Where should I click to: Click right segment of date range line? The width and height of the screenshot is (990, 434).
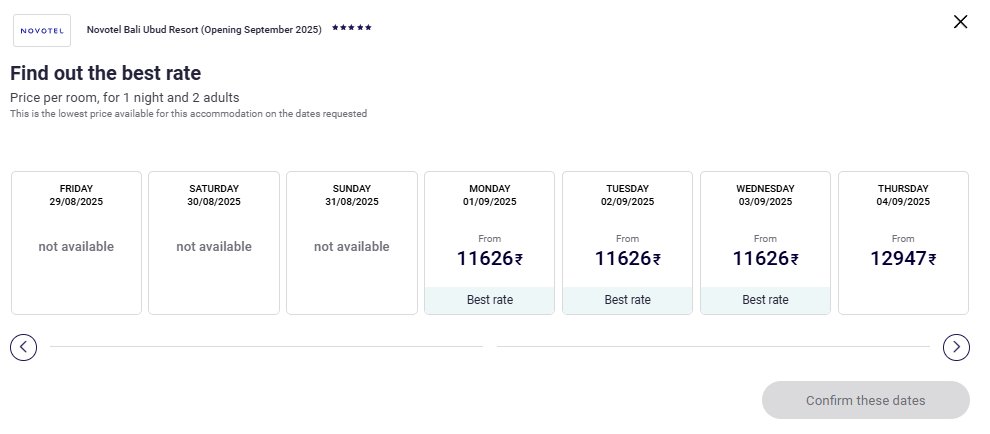713,346
